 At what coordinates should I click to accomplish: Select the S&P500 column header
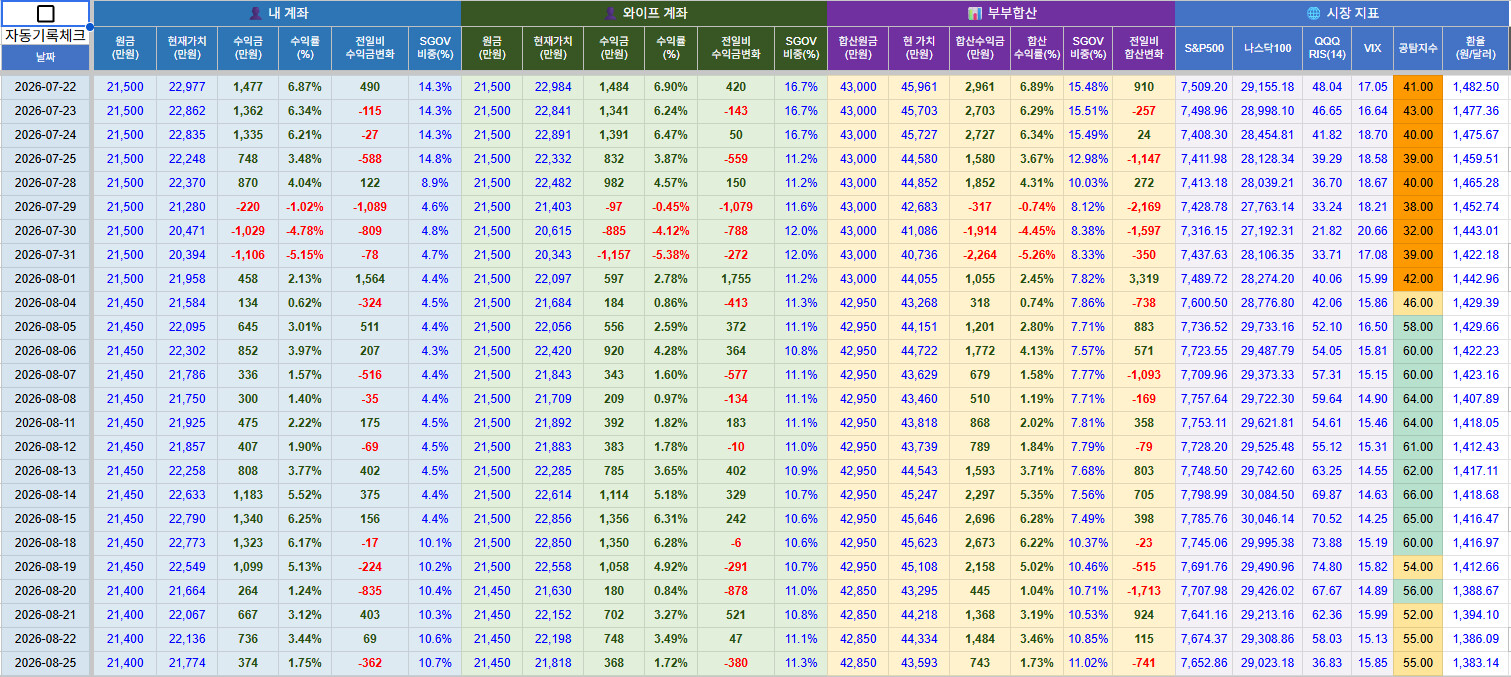(x=1203, y=48)
